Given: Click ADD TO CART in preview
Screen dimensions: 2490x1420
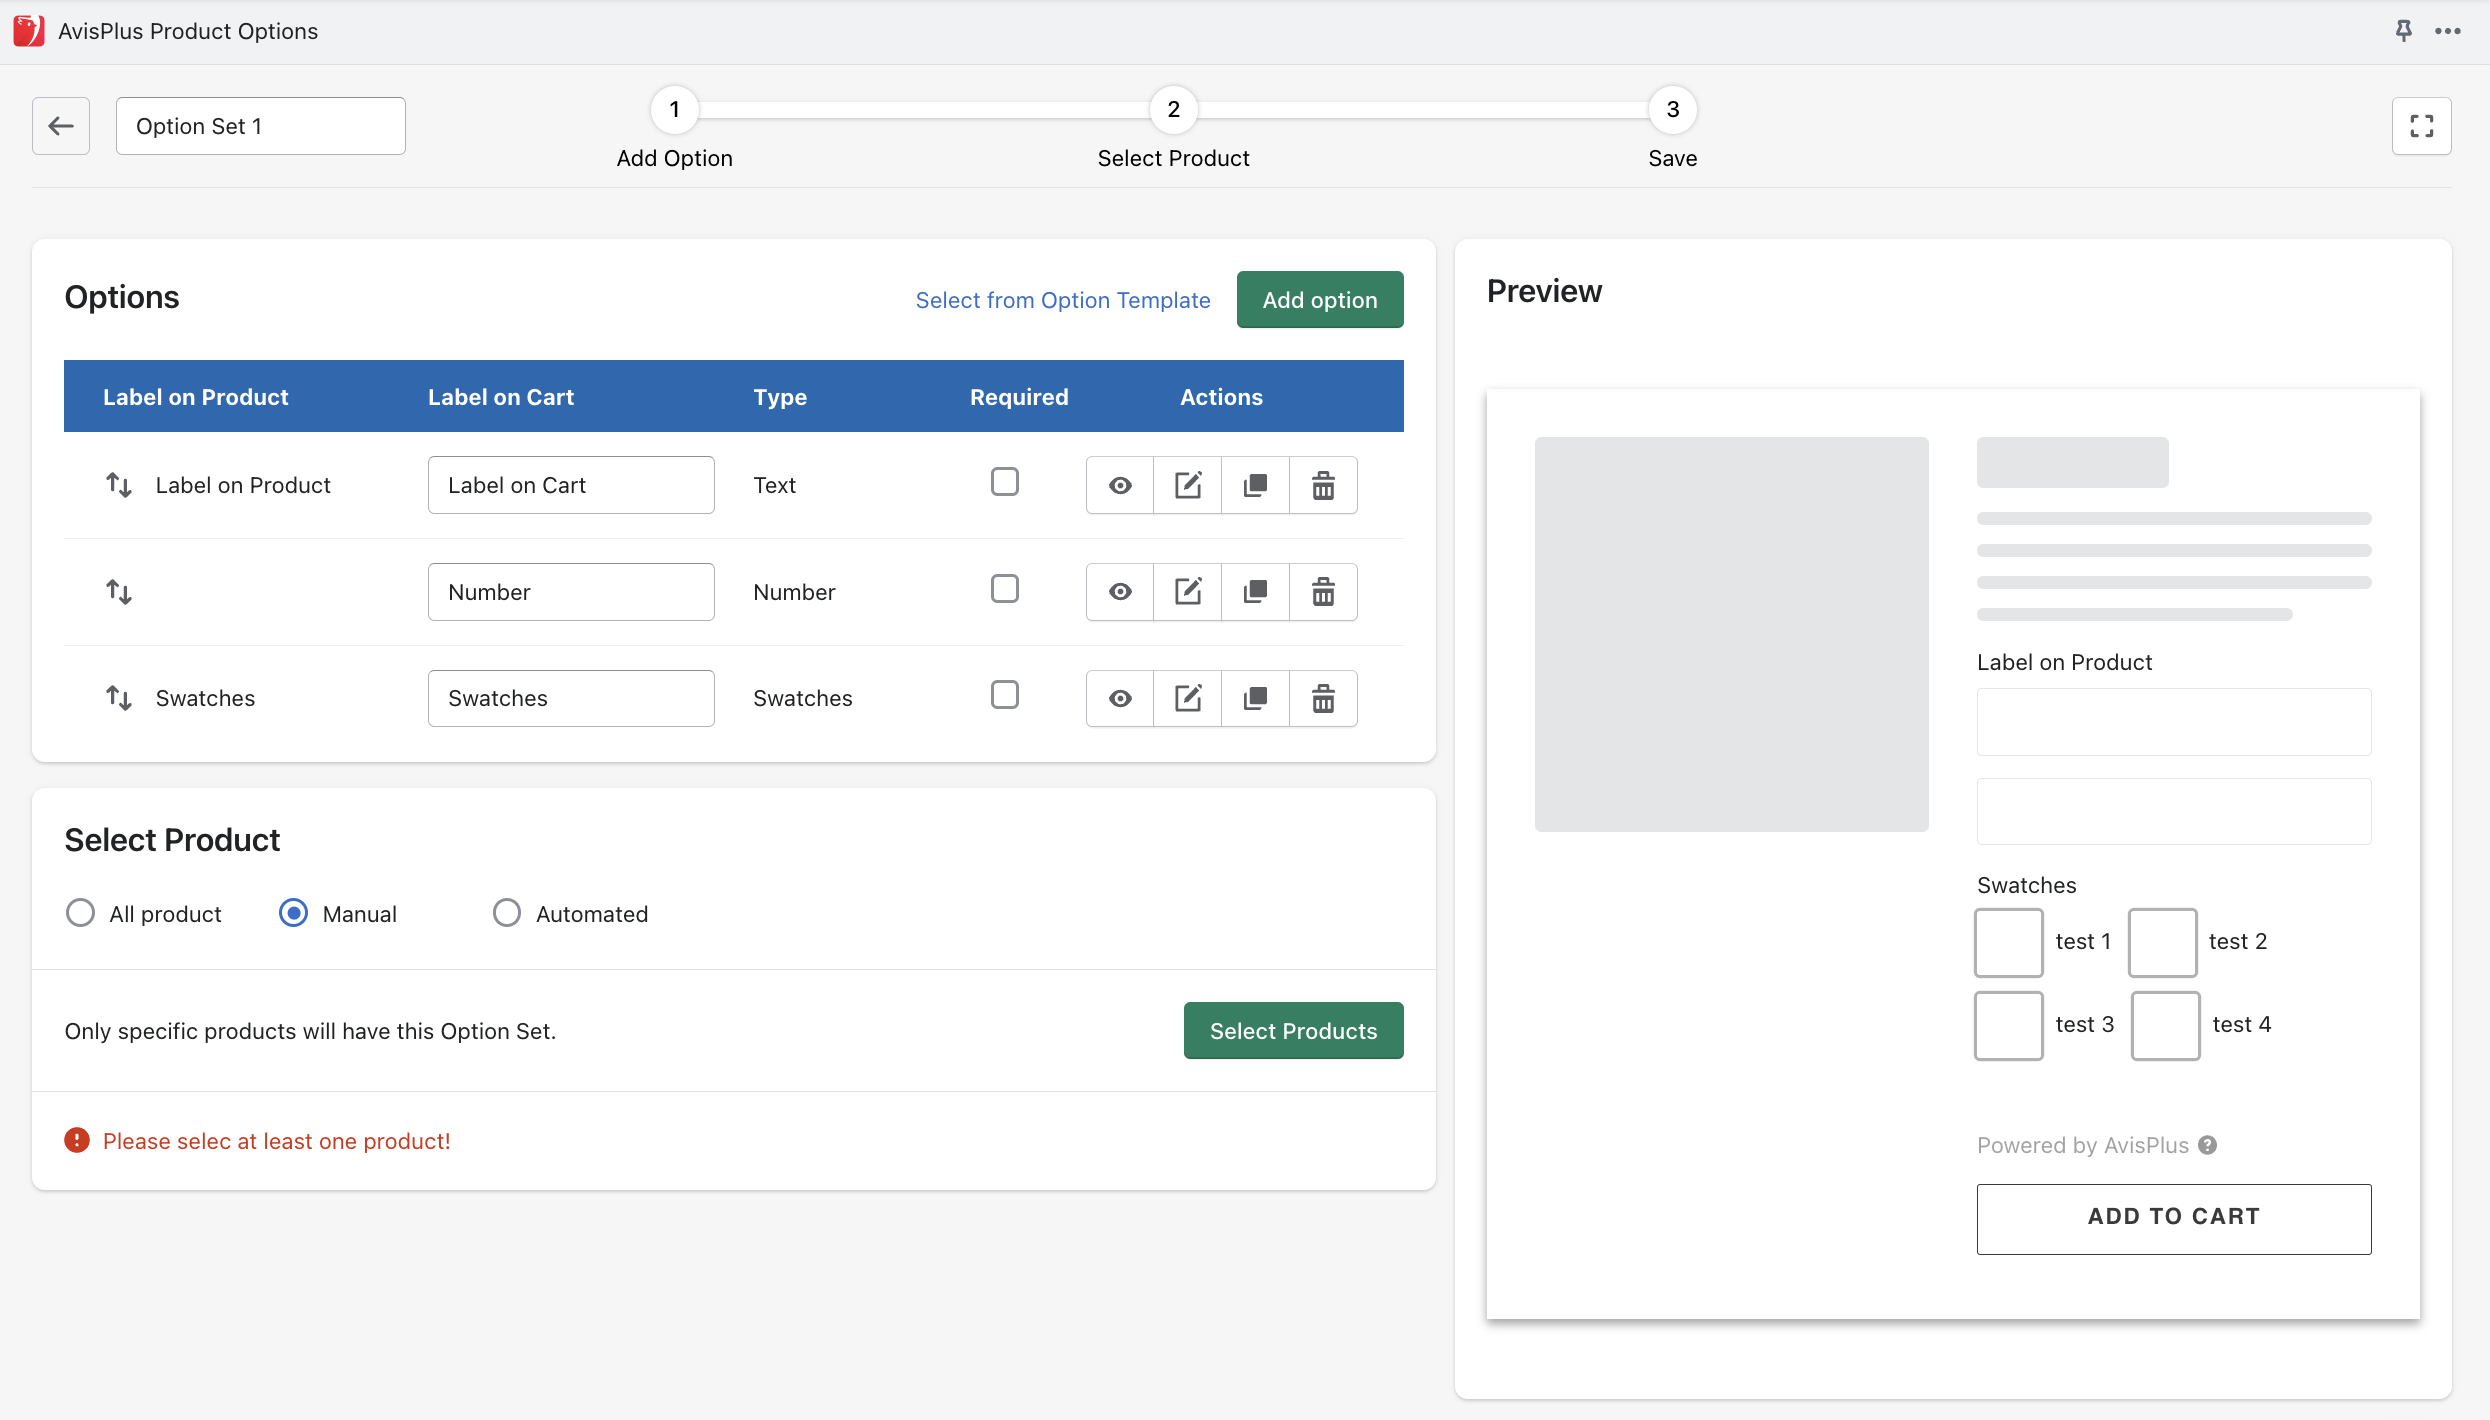Looking at the screenshot, I should tap(2173, 1219).
